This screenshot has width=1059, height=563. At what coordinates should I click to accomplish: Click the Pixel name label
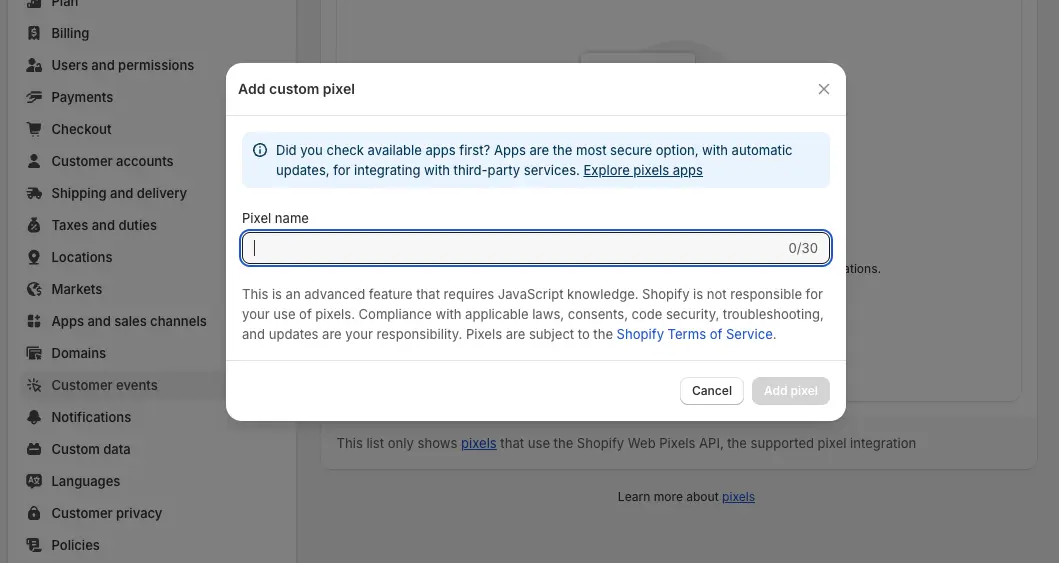coord(275,218)
